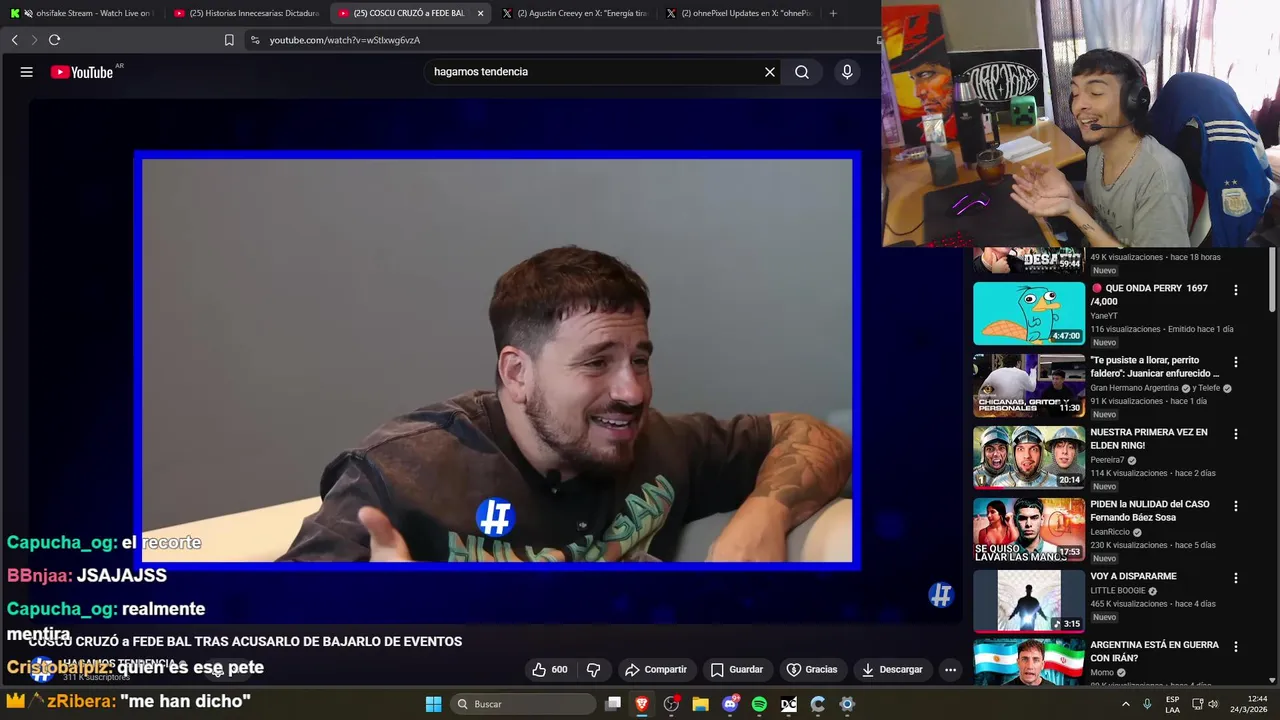1280x720 pixels.
Task: Open the LITTLE BOOGIE channel link
Action: point(1118,591)
